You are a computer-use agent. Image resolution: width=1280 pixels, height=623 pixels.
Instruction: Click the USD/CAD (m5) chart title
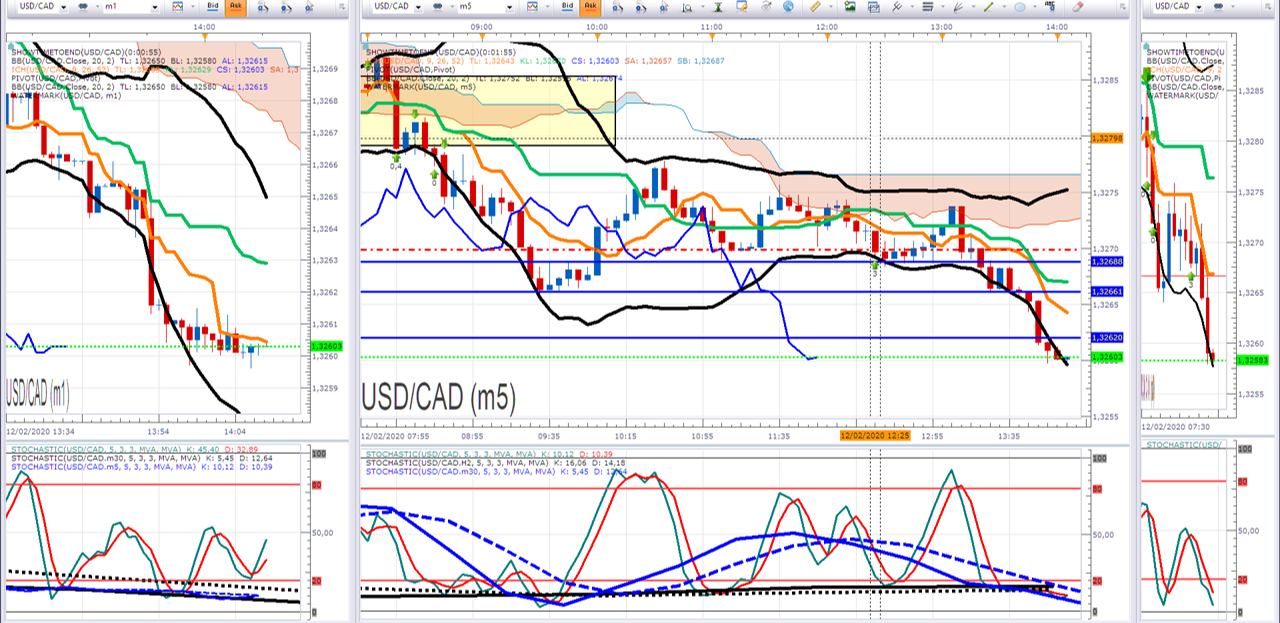tap(438, 399)
